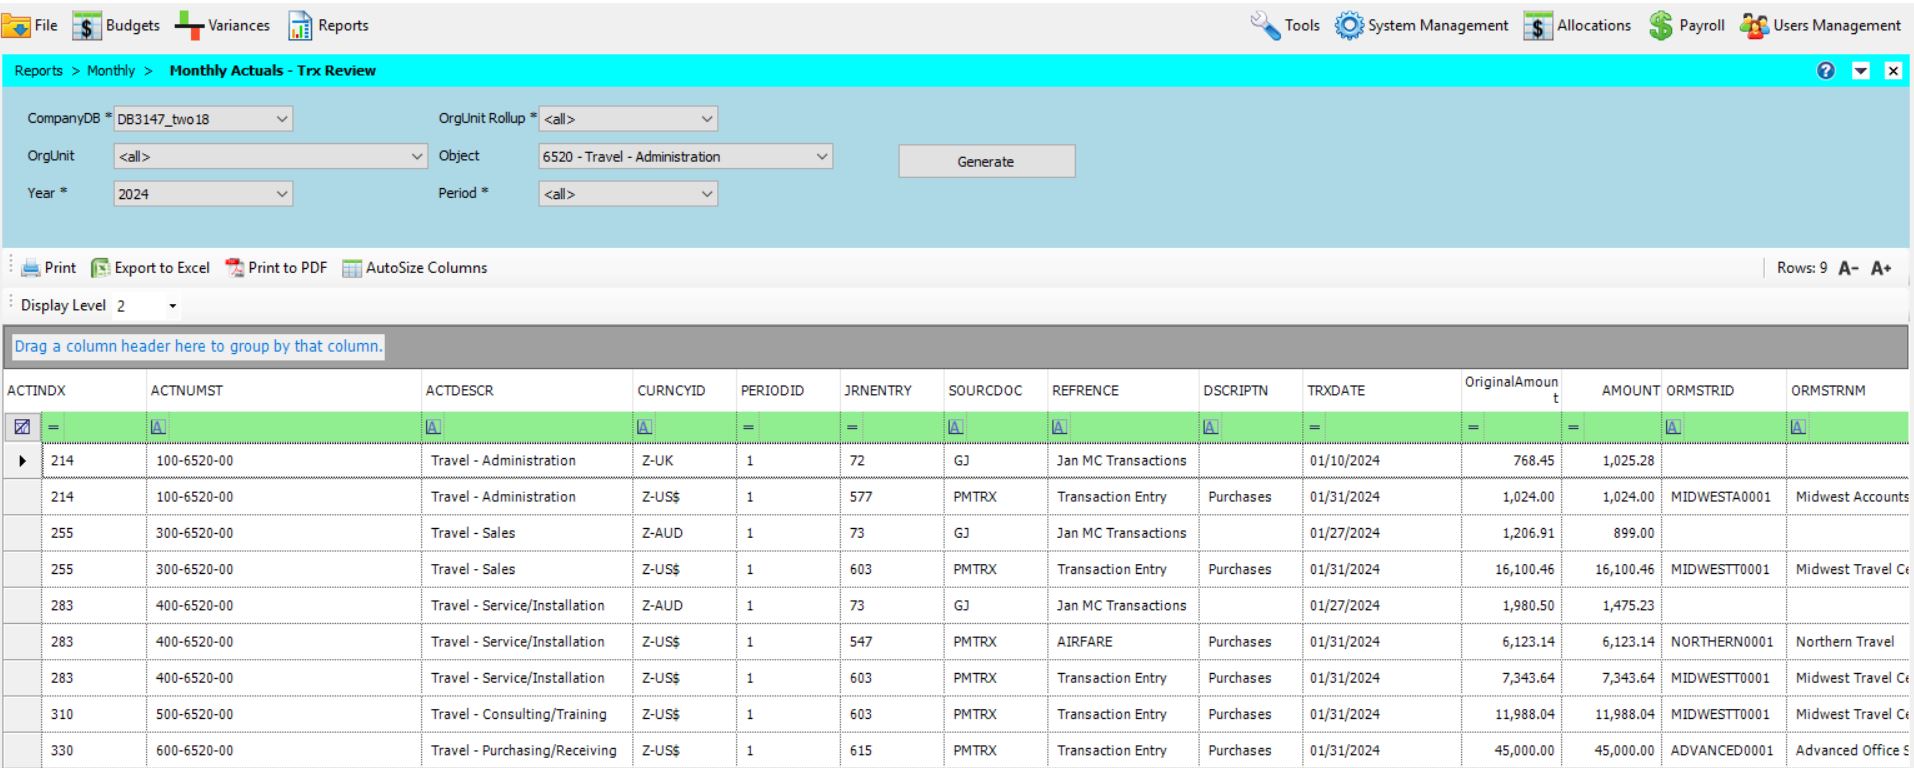Image resolution: width=1914 pixels, height=768 pixels.
Task: Click the ORMSTRID filter condition icon
Action: pos(1673,427)
